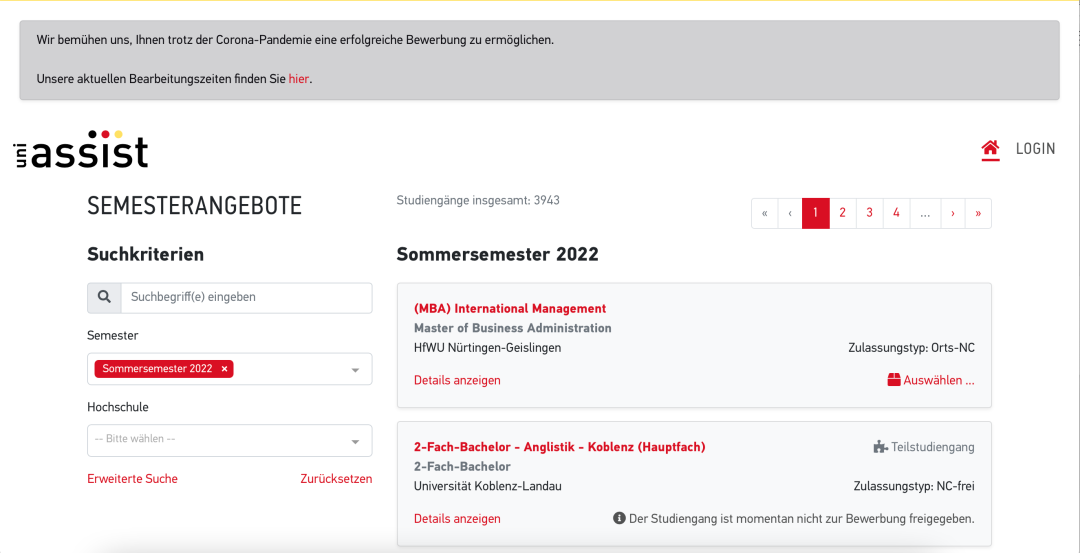Click the red box icon by Auswählen
1080x553 pixels.
coord(894,380)
